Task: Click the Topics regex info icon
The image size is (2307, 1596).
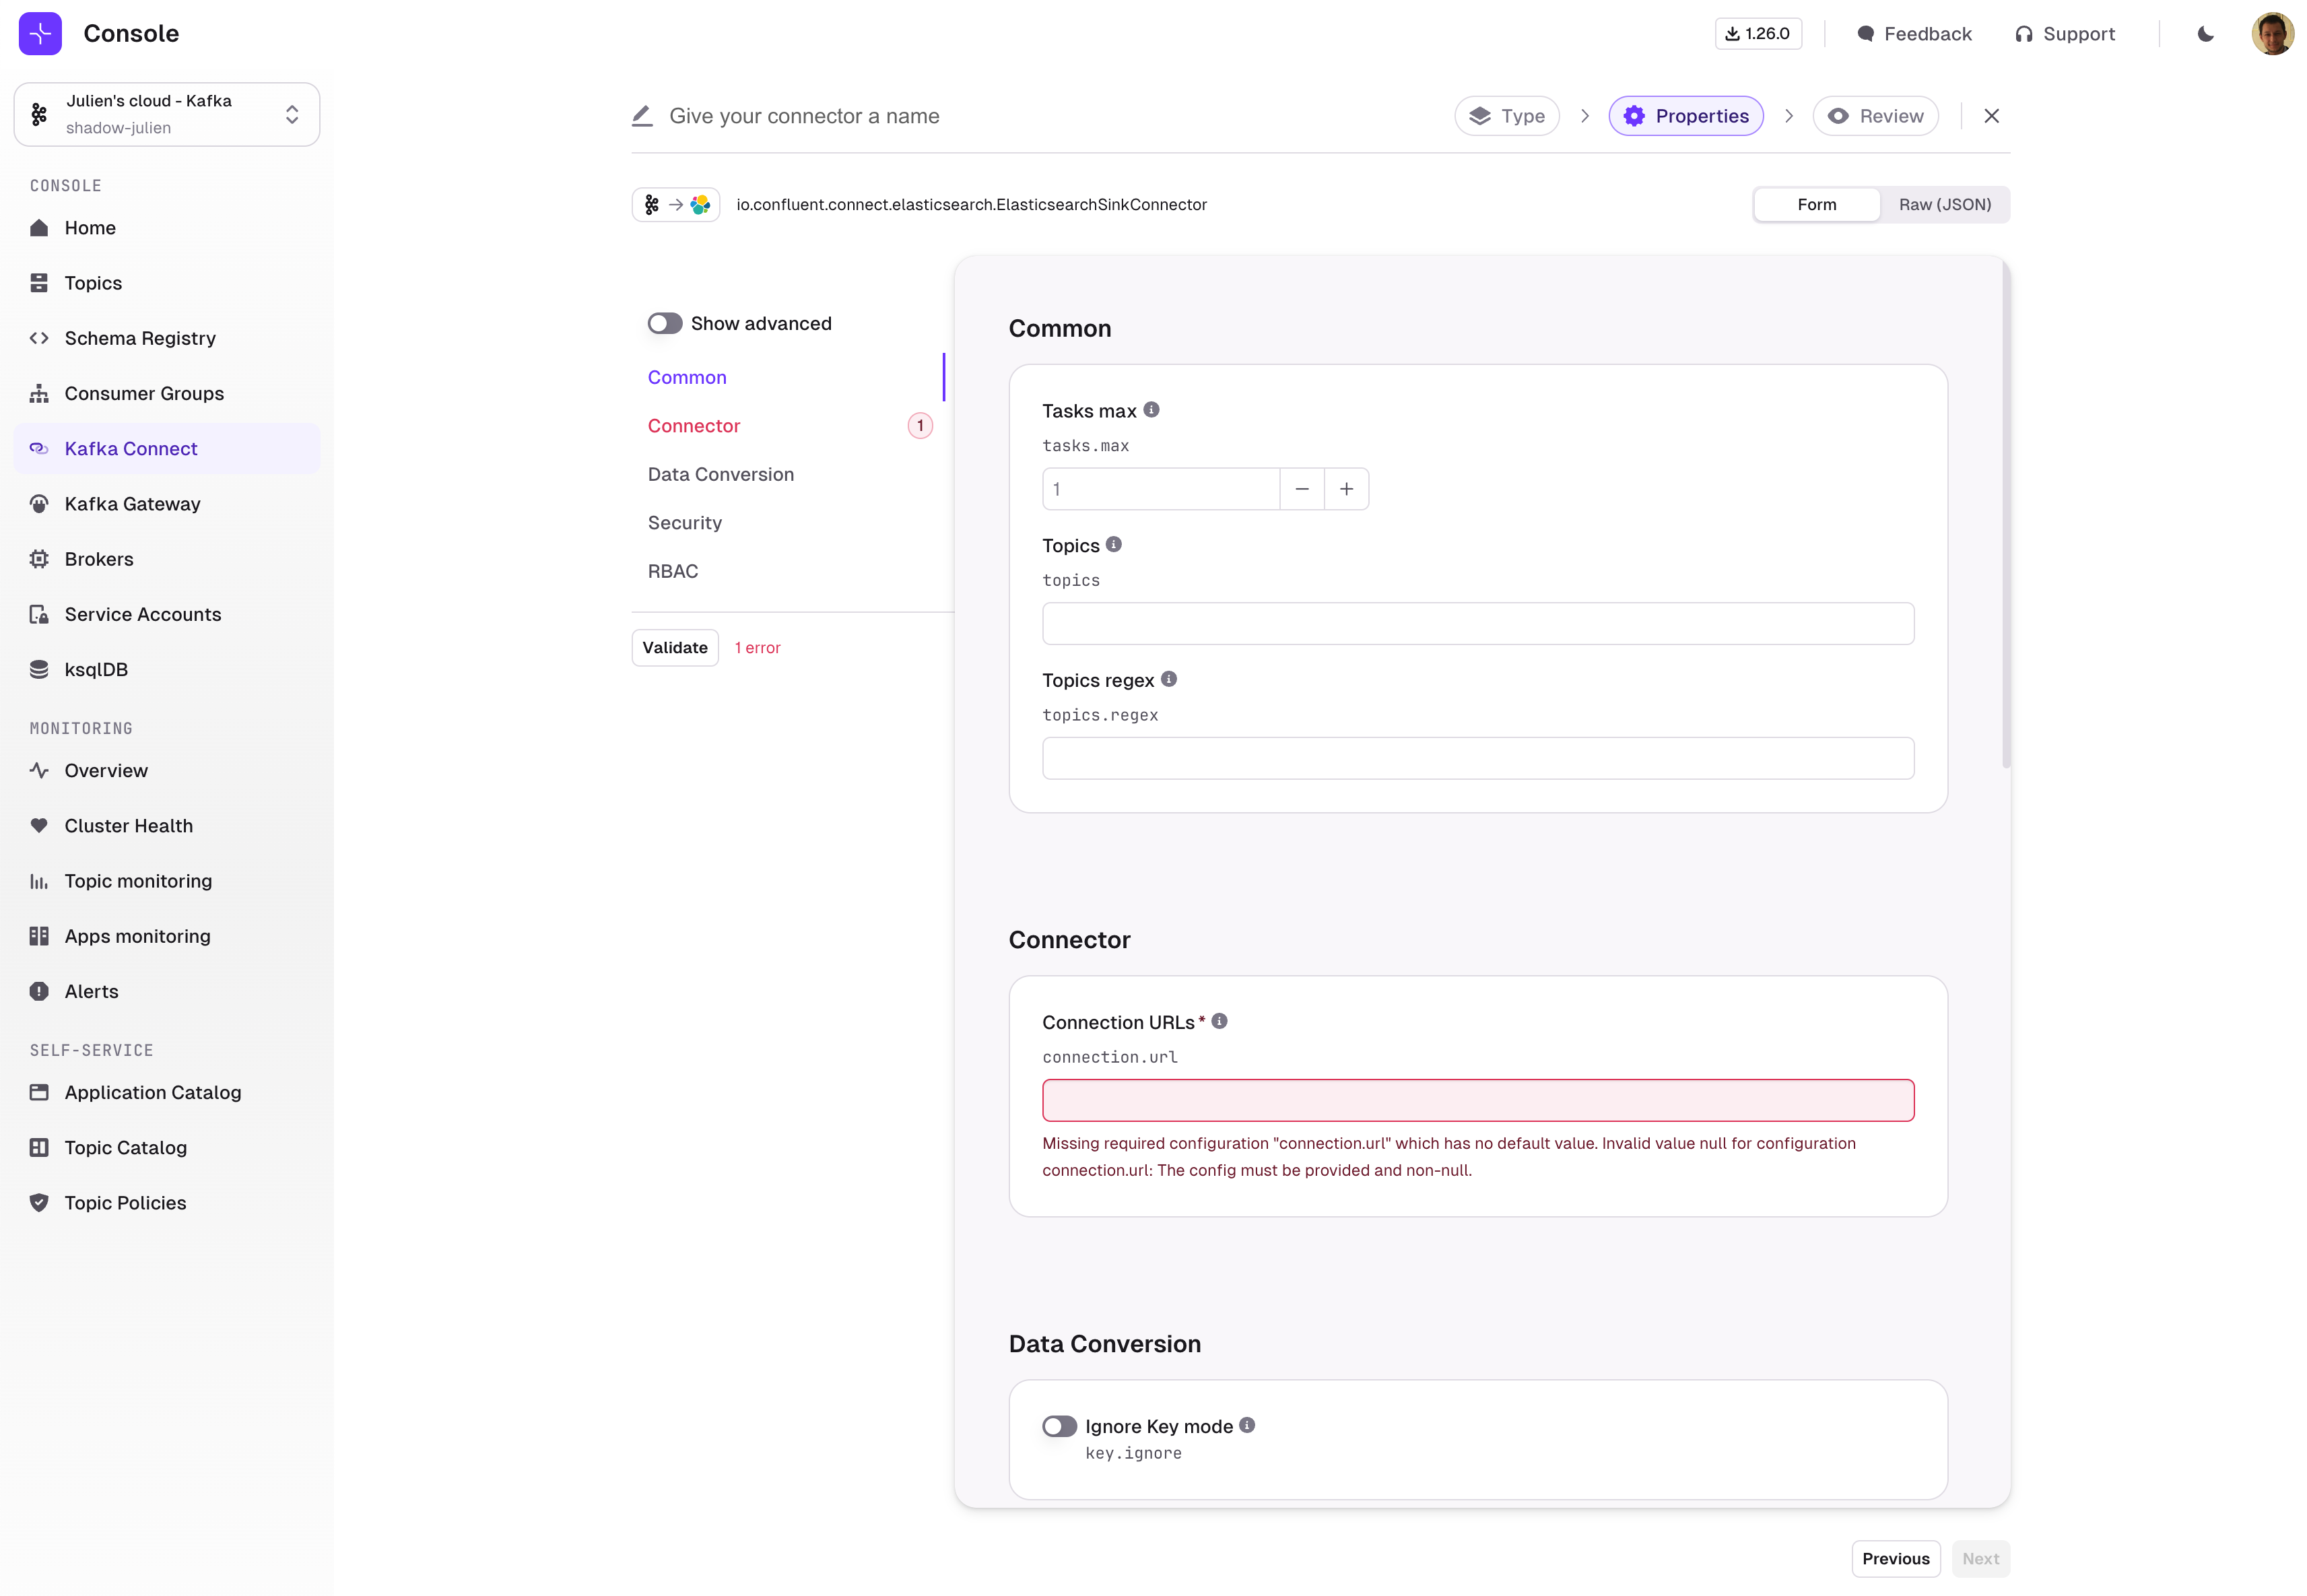Action: pyautogui.click(x=1169, y=679)
